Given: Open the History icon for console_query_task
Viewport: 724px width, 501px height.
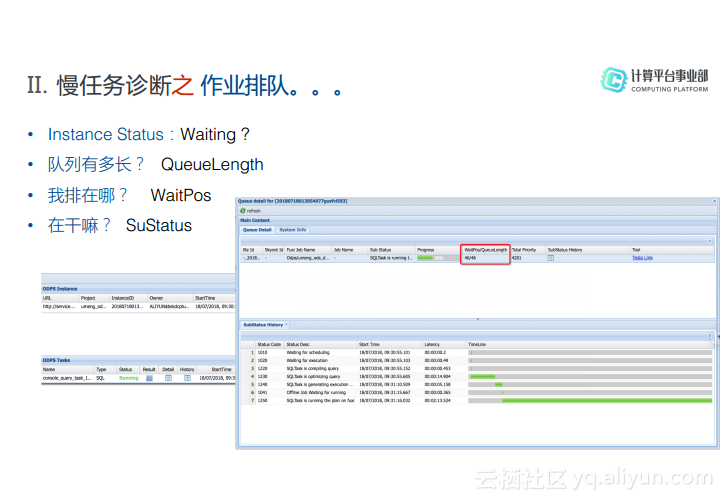Looking at the screenshot, I should [x=187, y=378].
